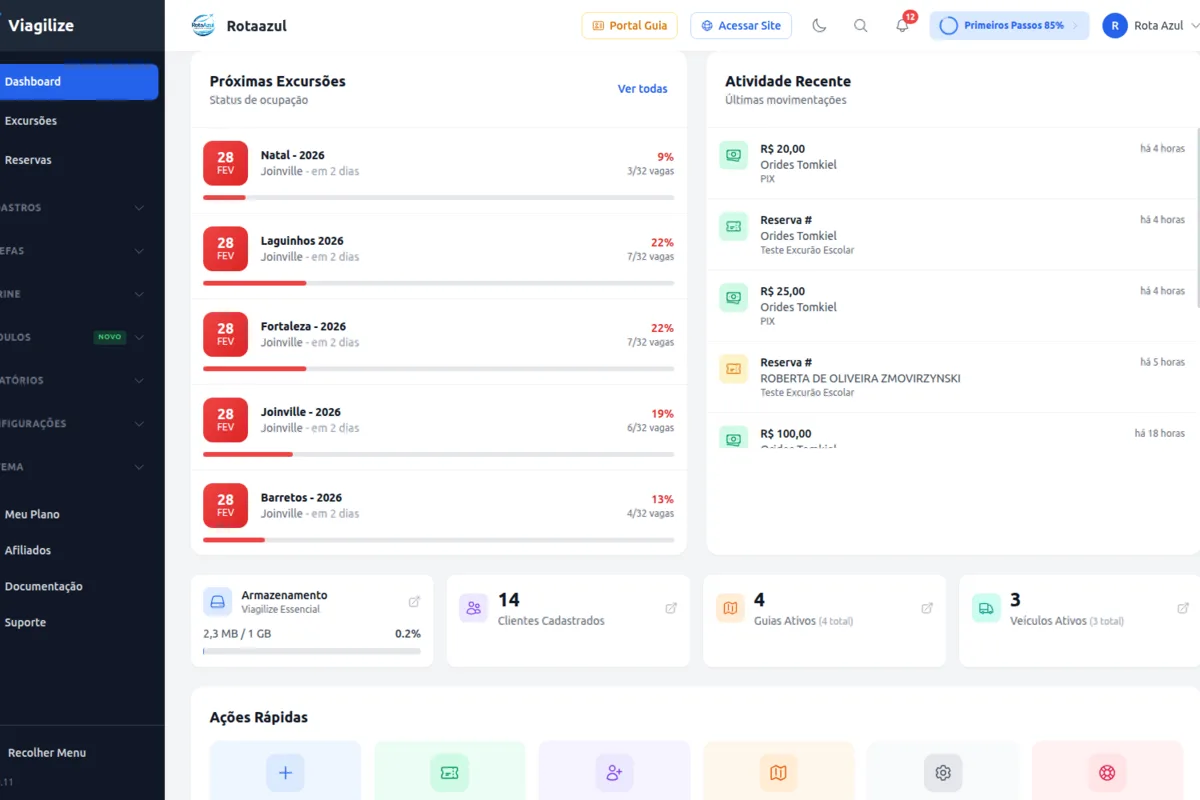Toggle dark mode moon icon
Image resolution: width=1200 pixels, height=800 pixels.
tap(819, 26)
